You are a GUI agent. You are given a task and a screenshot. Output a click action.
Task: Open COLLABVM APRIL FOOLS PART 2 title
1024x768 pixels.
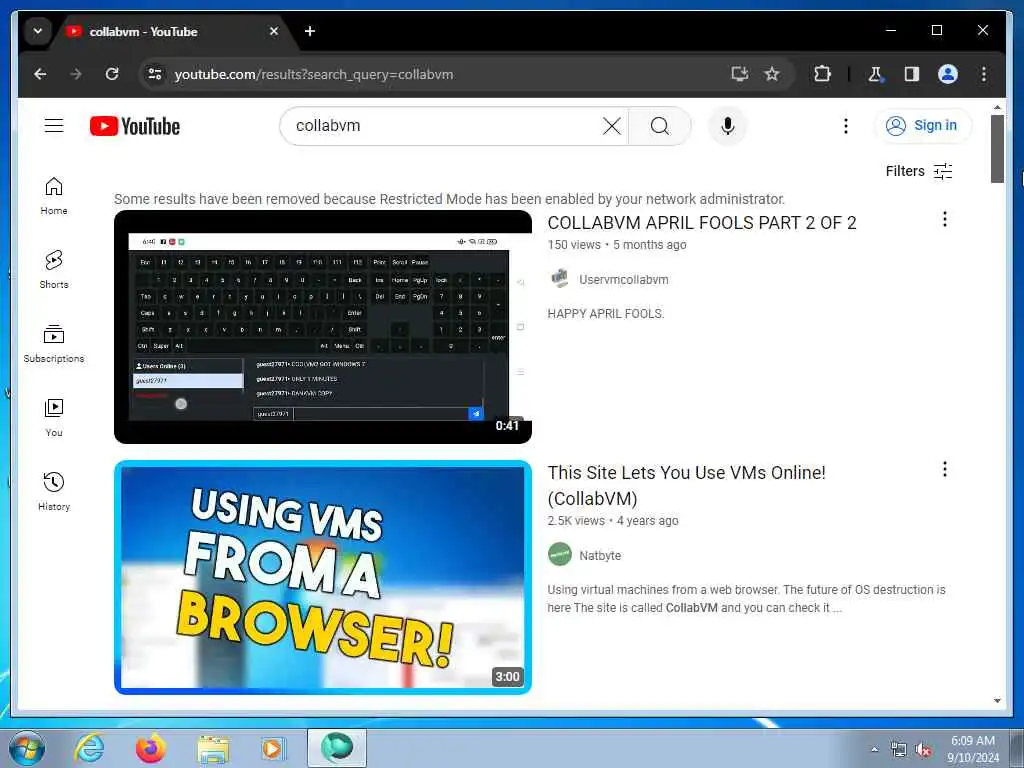[702, 223]
